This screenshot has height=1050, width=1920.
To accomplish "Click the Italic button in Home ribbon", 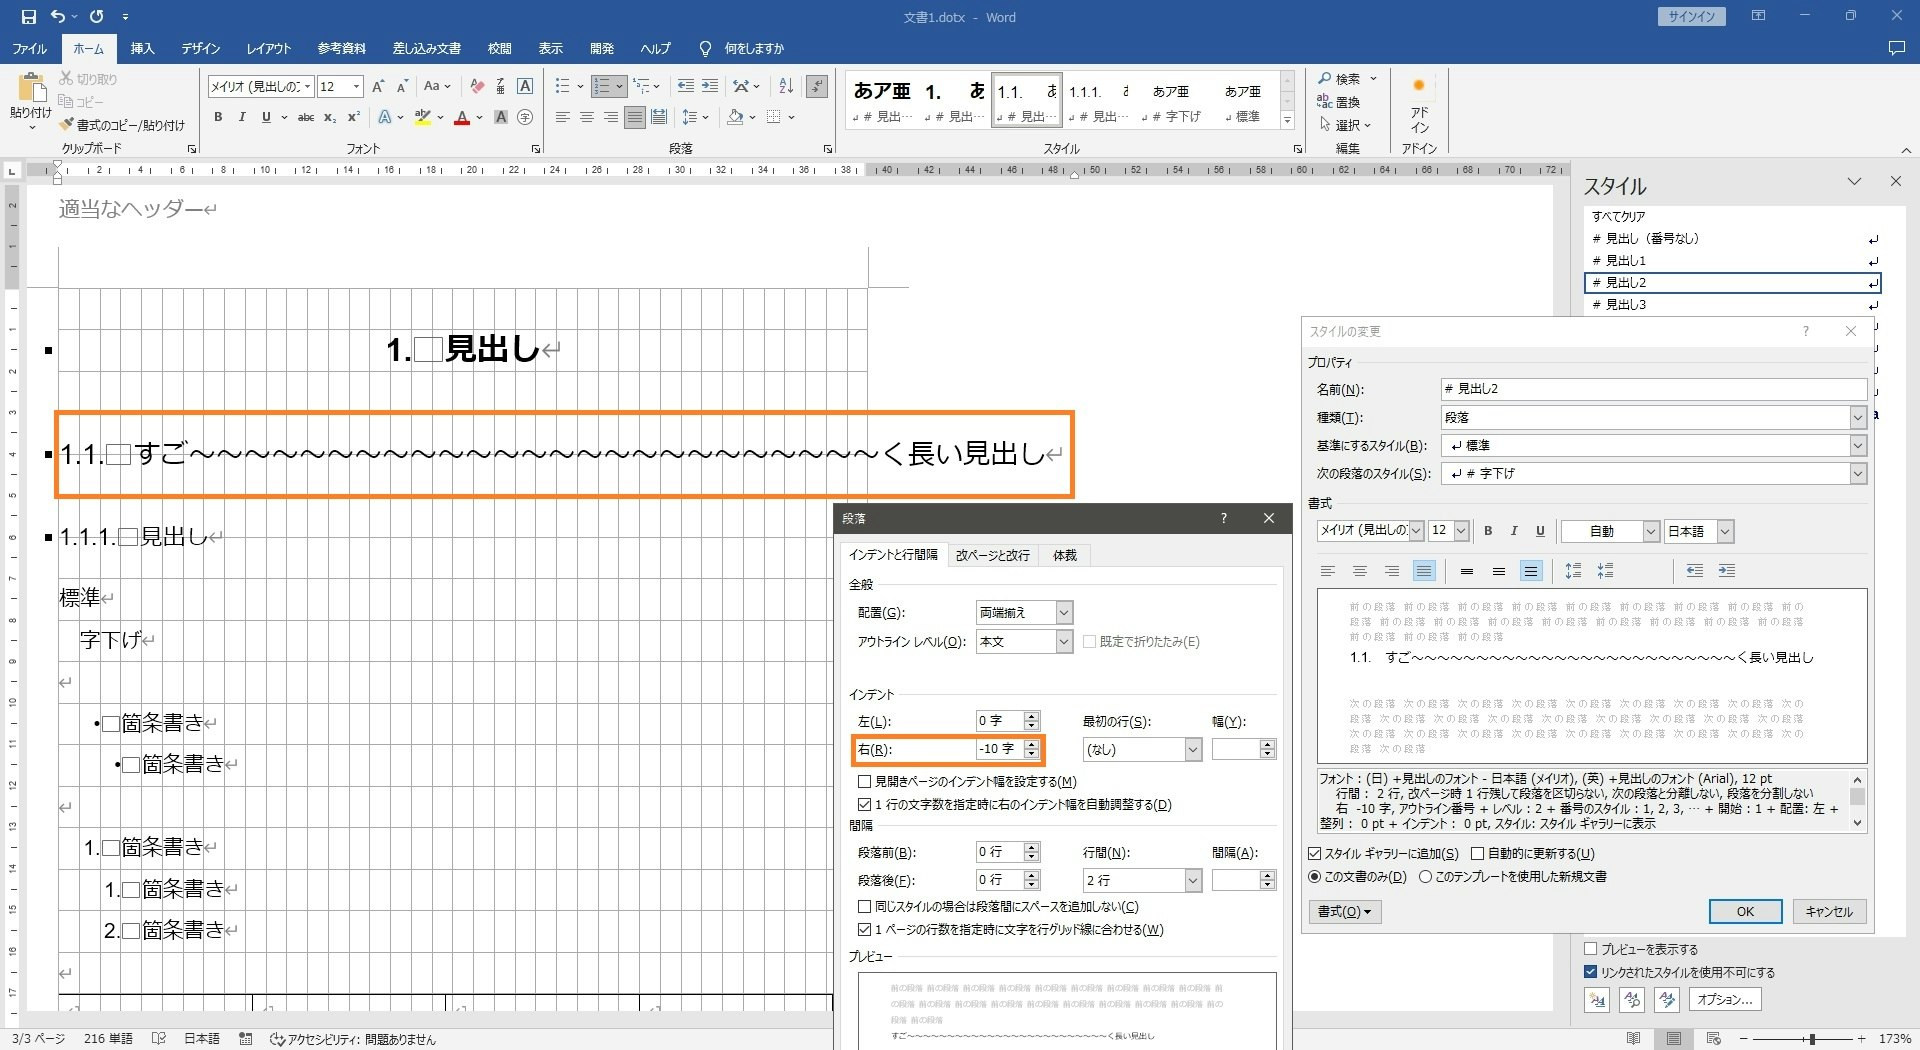I will 242,117.
